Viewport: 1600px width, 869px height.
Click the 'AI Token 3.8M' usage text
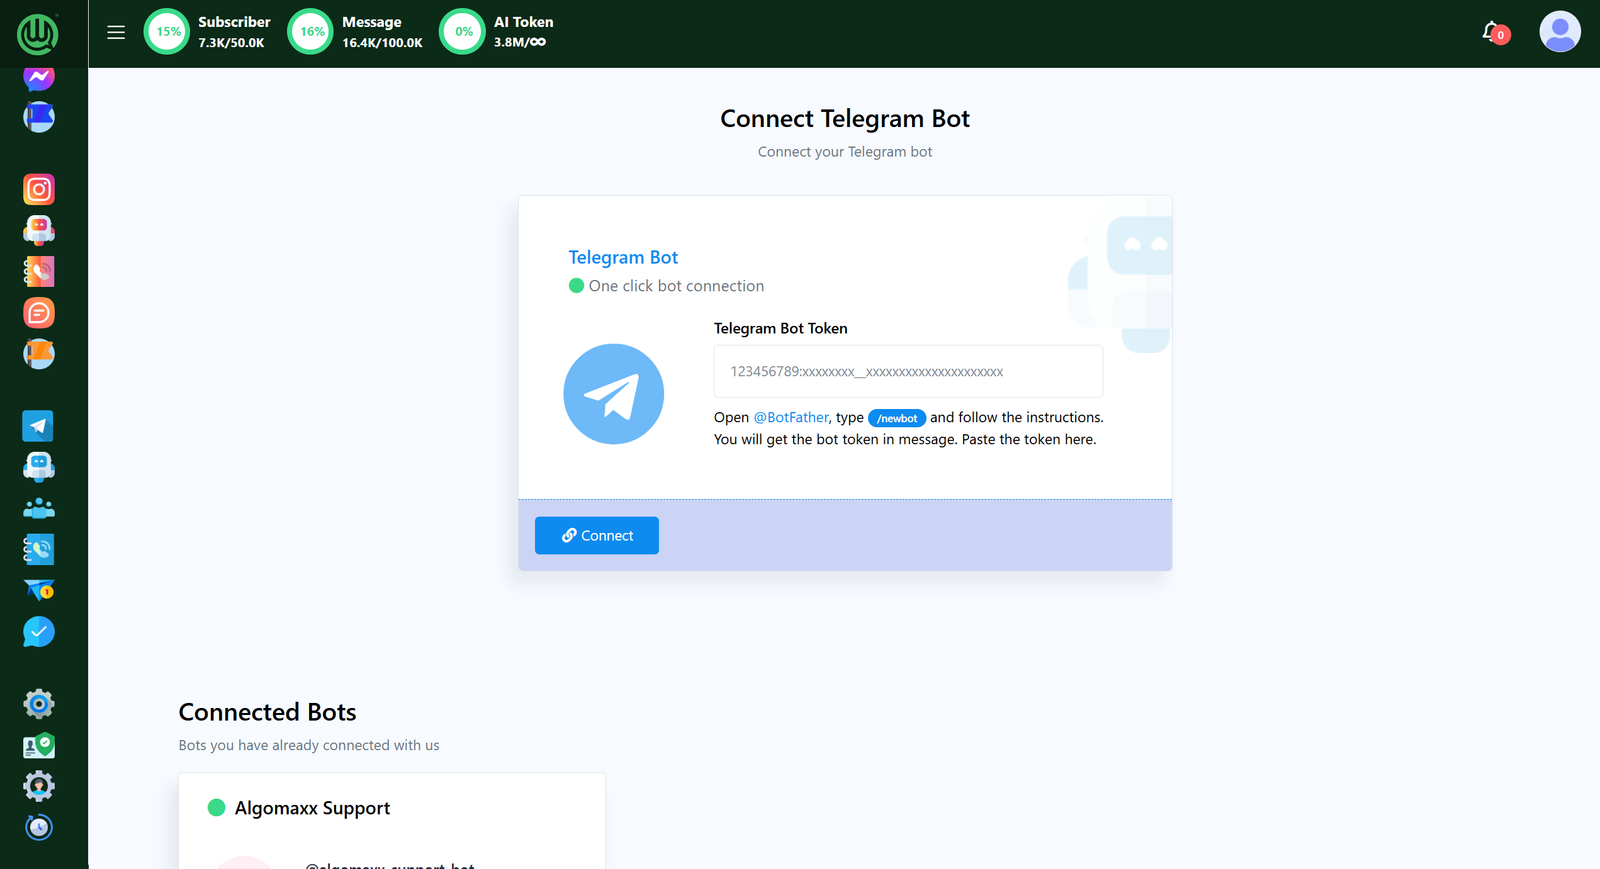523,32
